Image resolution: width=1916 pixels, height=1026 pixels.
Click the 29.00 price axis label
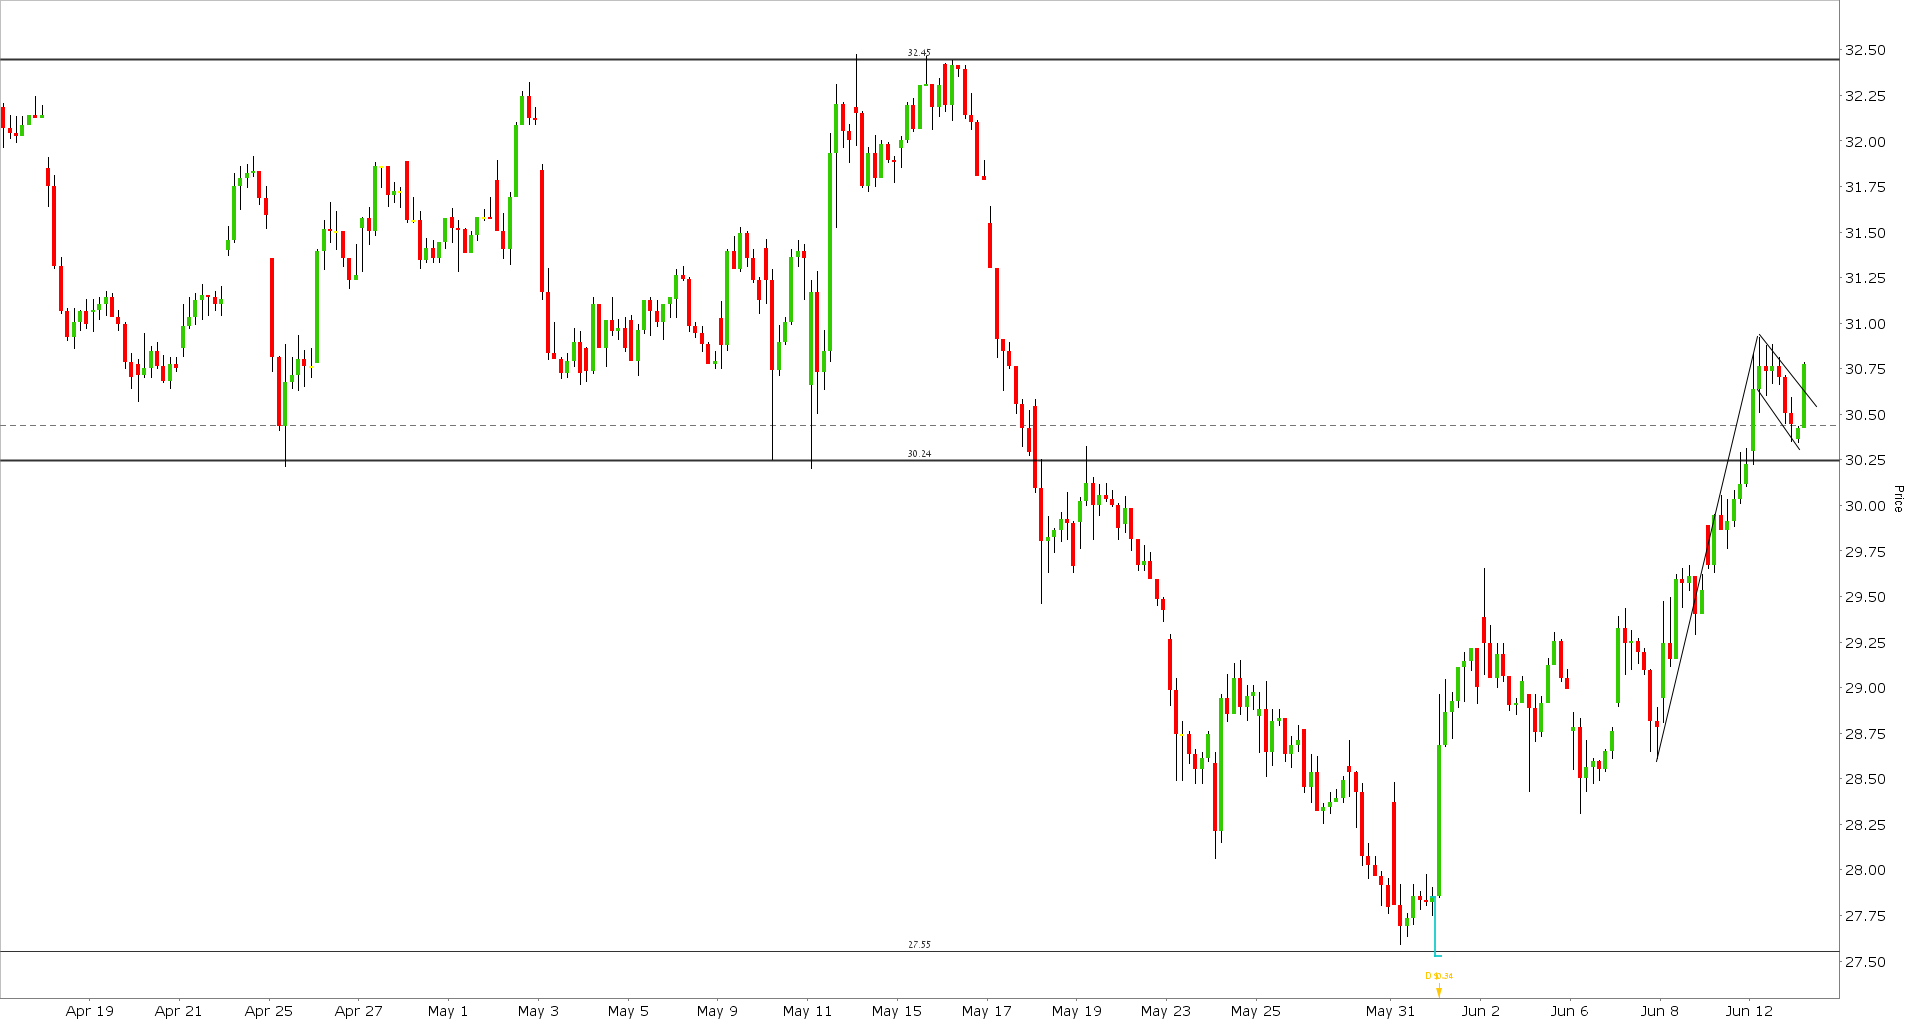tap(1865, 688)
